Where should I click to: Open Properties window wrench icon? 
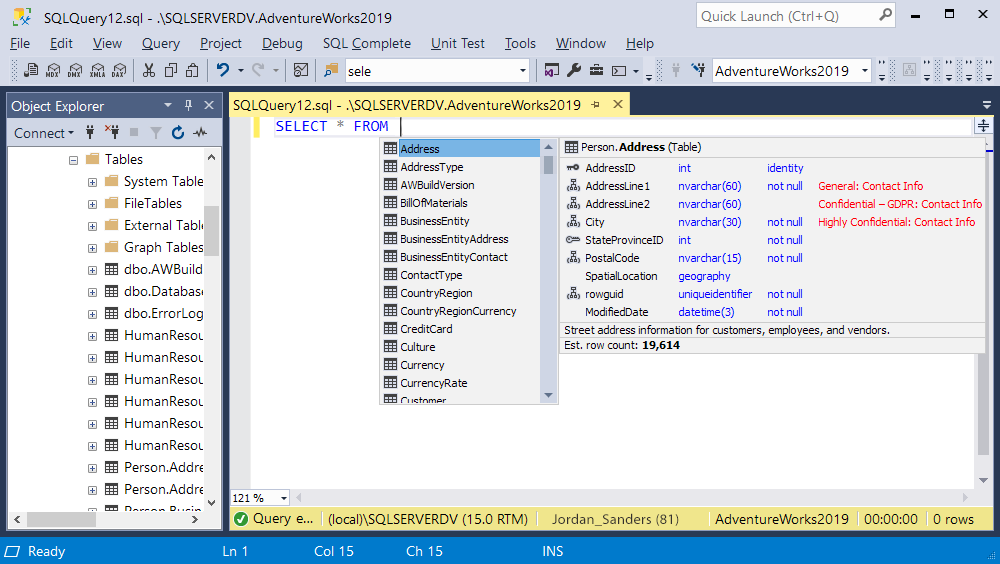click(574, 70)
